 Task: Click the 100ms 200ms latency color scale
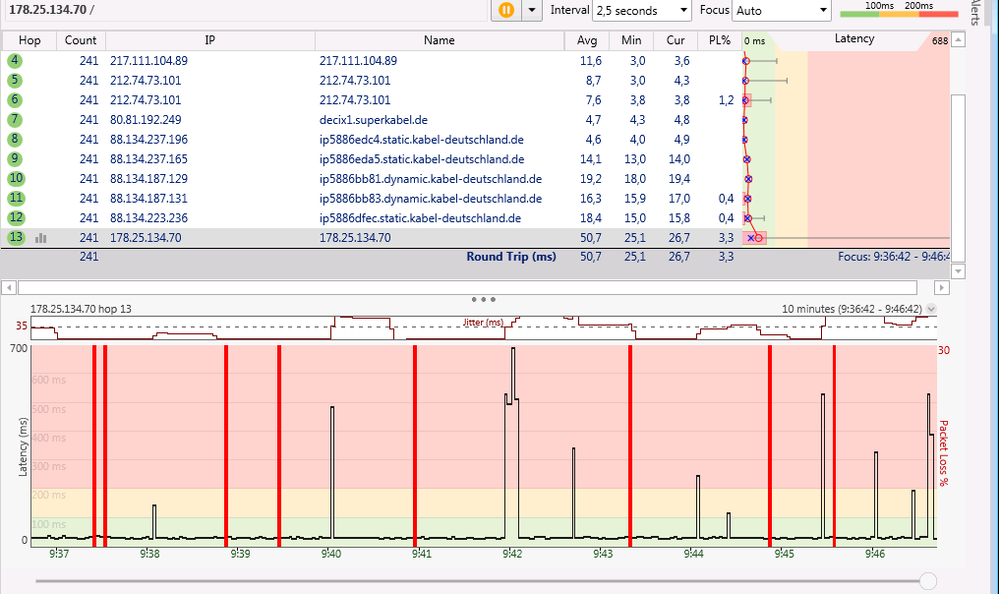[899, 9]
